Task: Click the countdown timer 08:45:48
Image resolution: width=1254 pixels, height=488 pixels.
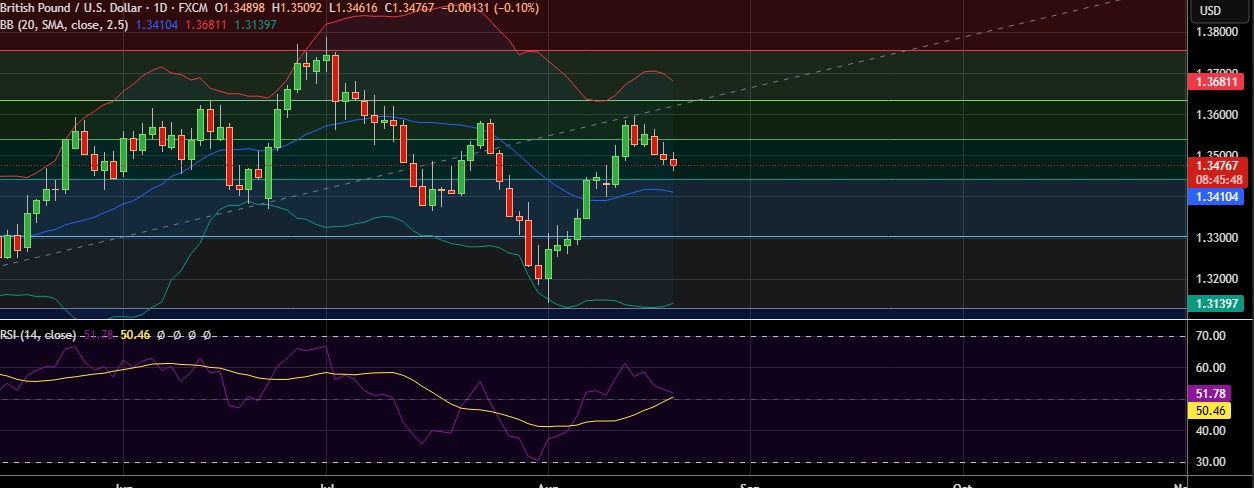Action: click(1217, 180)
